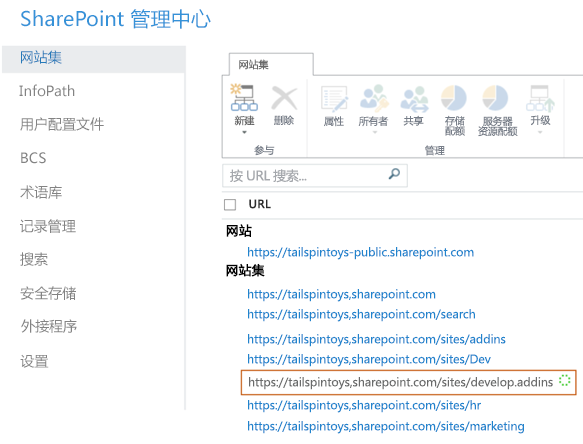
Task: Click 服务器资源配额 server resource quota icon
Action: [495, 98]
